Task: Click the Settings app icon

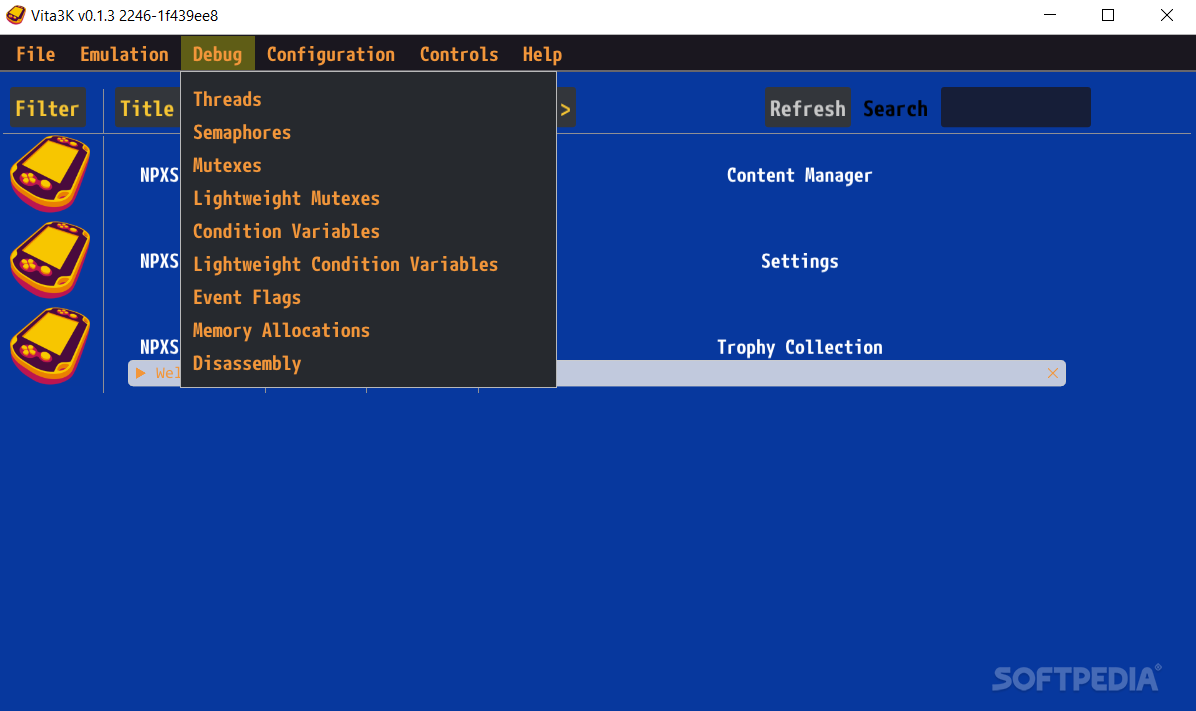Action: 50,259
